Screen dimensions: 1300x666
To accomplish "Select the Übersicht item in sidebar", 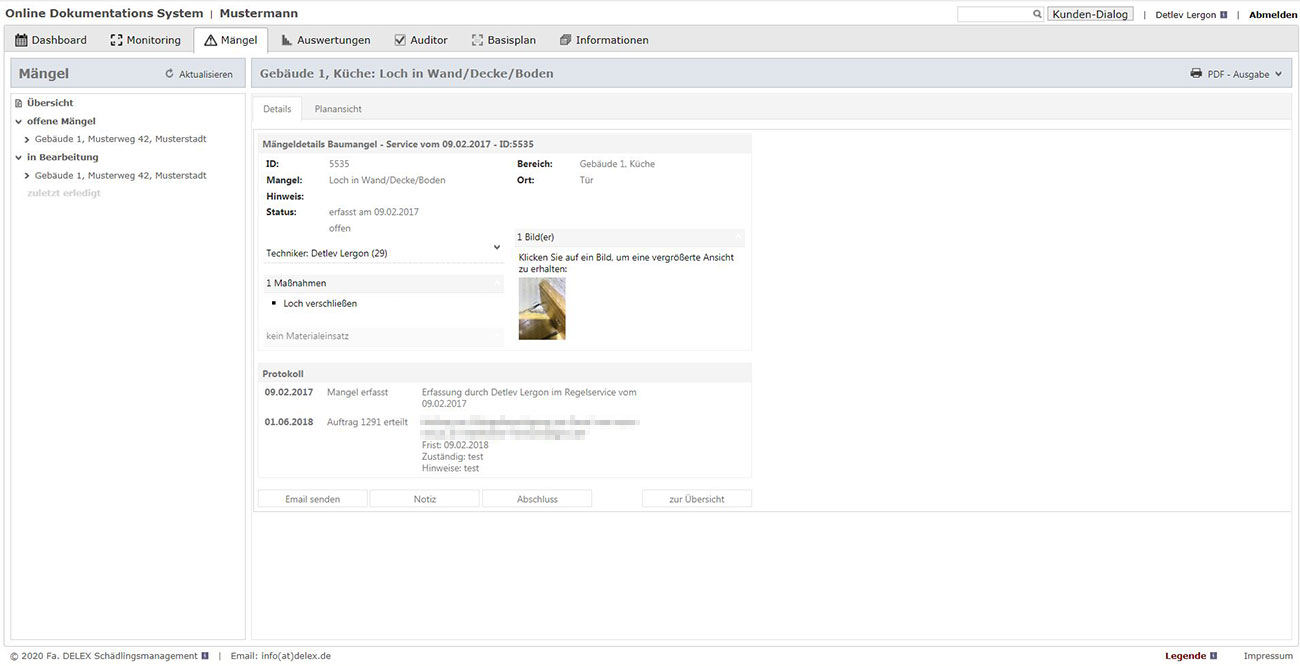I will 49,103.
